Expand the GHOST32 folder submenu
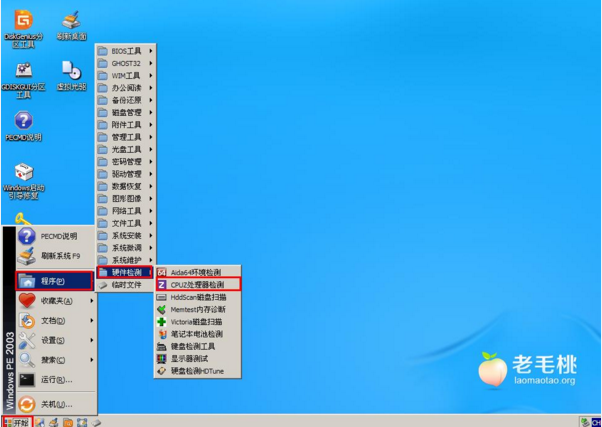 tap(125, 63)
